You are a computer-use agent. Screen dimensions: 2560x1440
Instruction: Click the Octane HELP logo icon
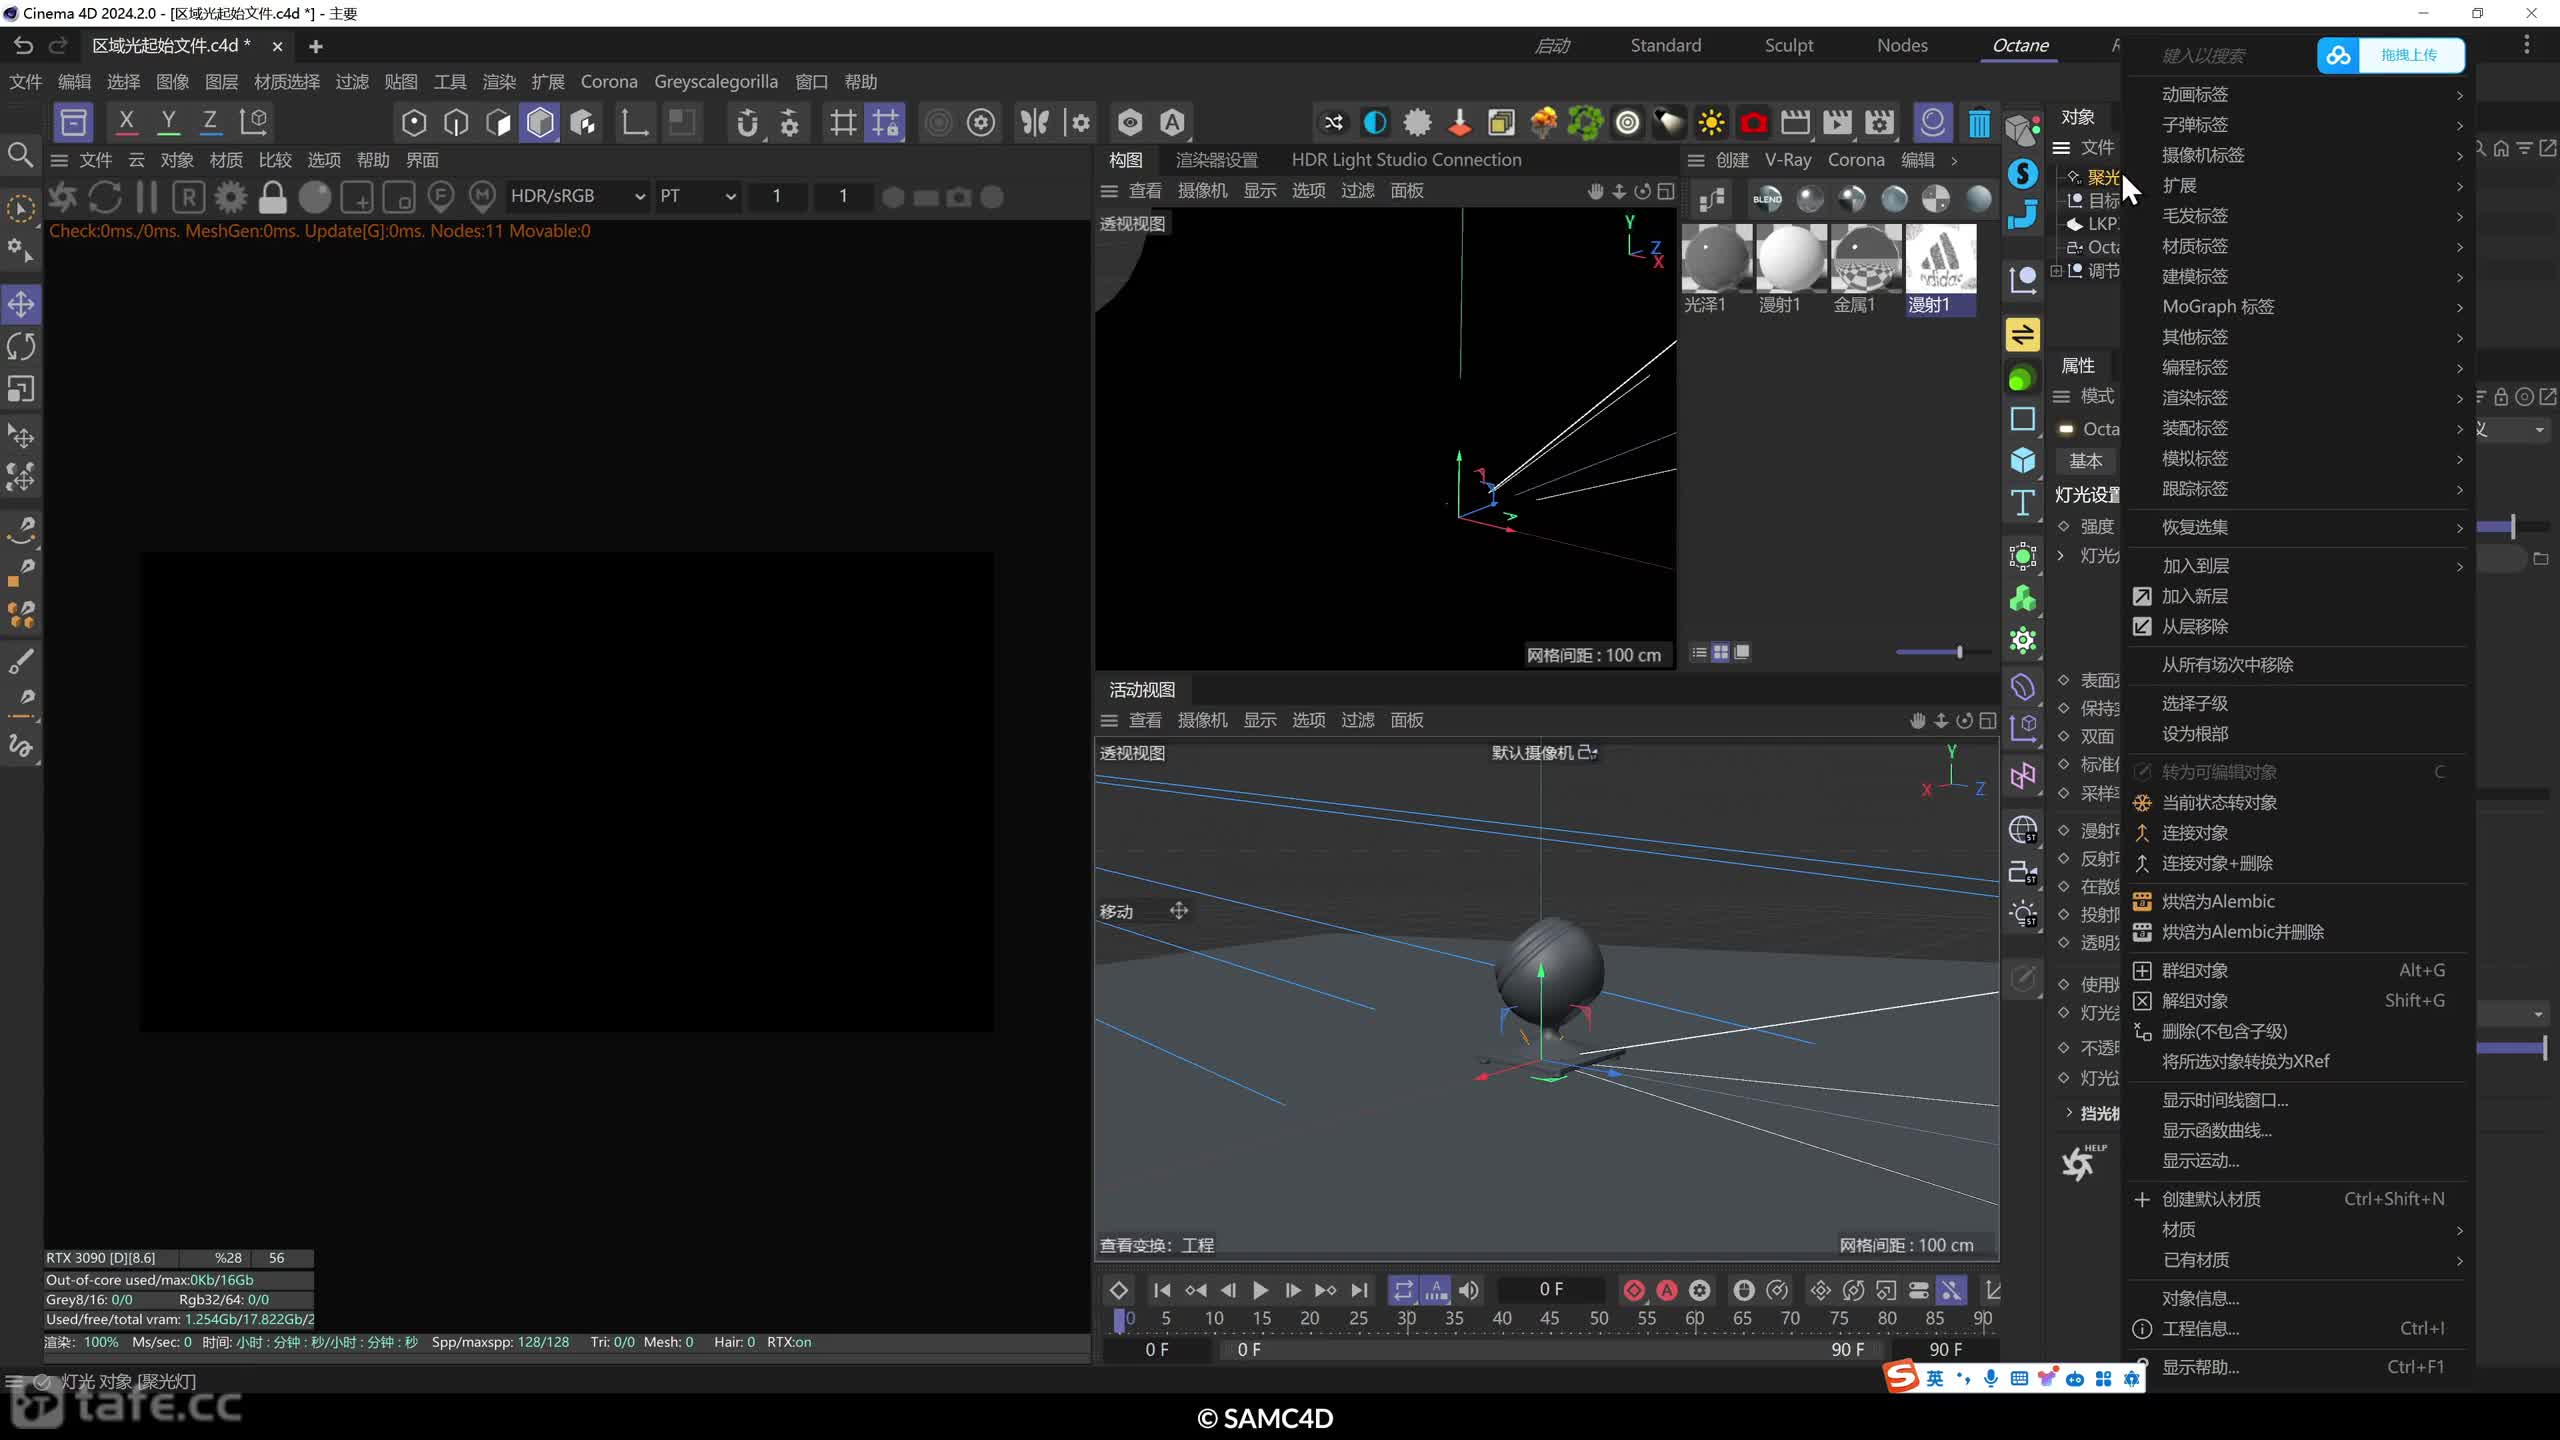tap(2083, 1162)
